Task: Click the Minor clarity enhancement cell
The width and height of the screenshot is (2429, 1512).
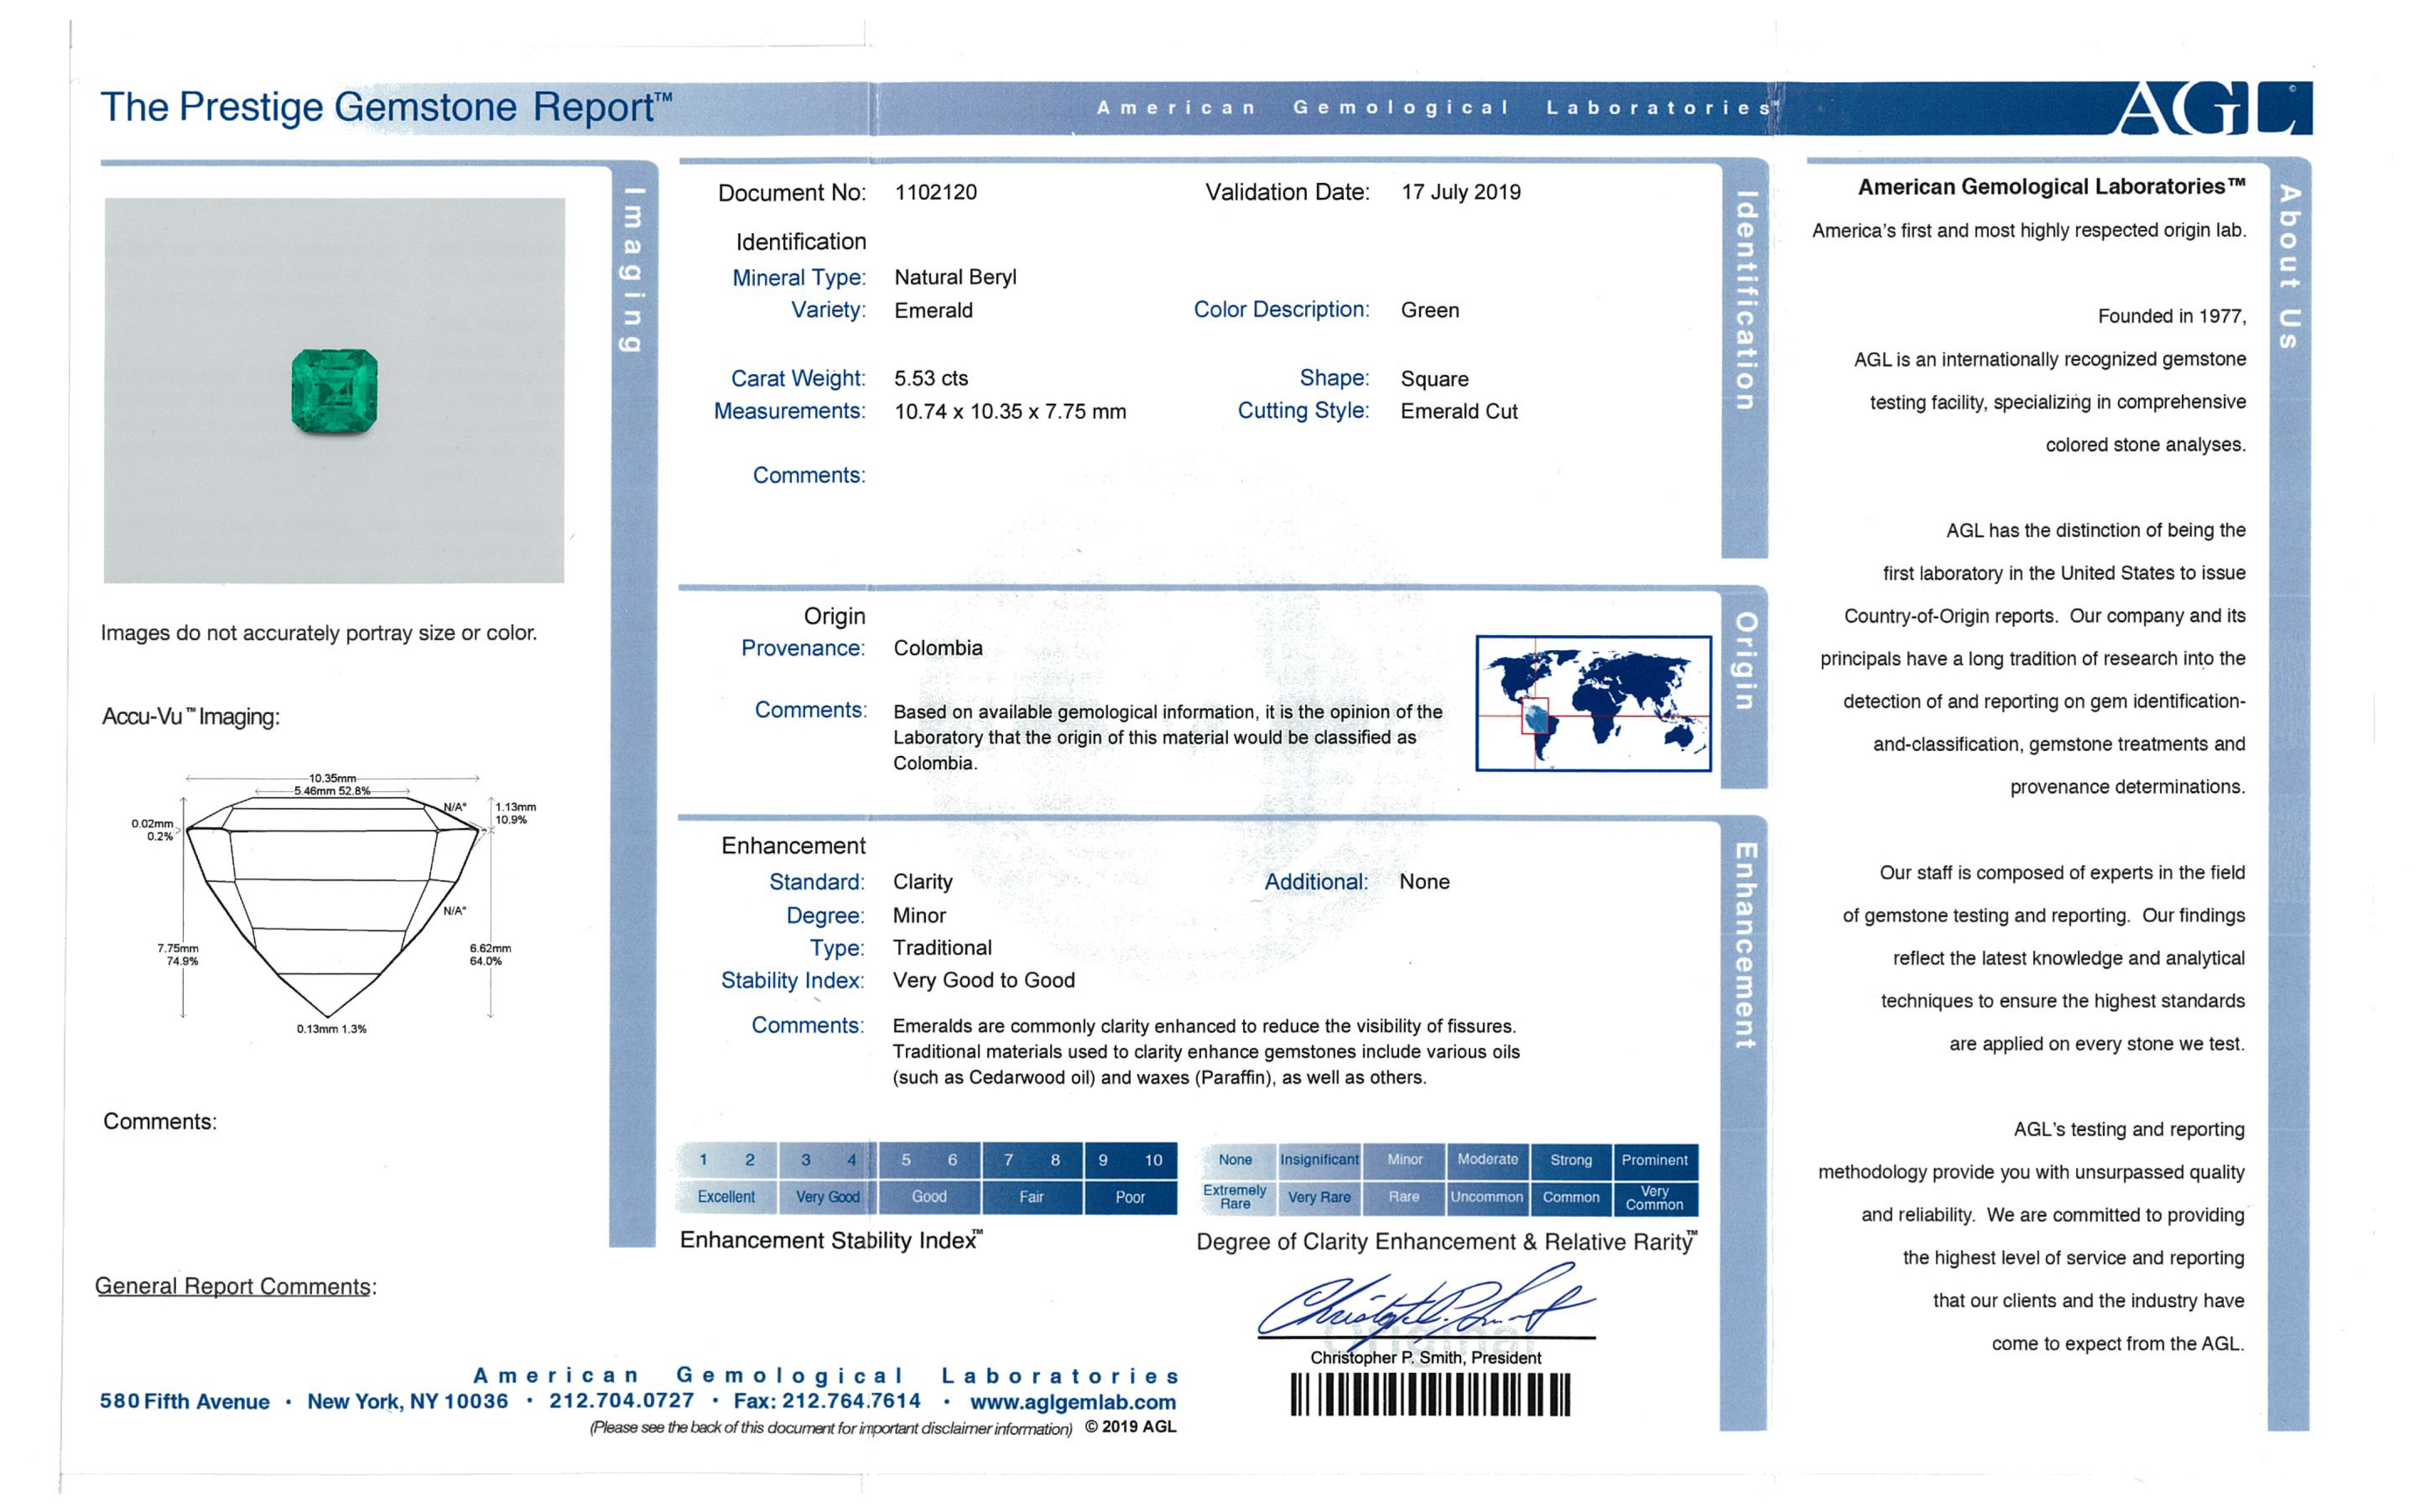Action: (x=1404, y=1160)
